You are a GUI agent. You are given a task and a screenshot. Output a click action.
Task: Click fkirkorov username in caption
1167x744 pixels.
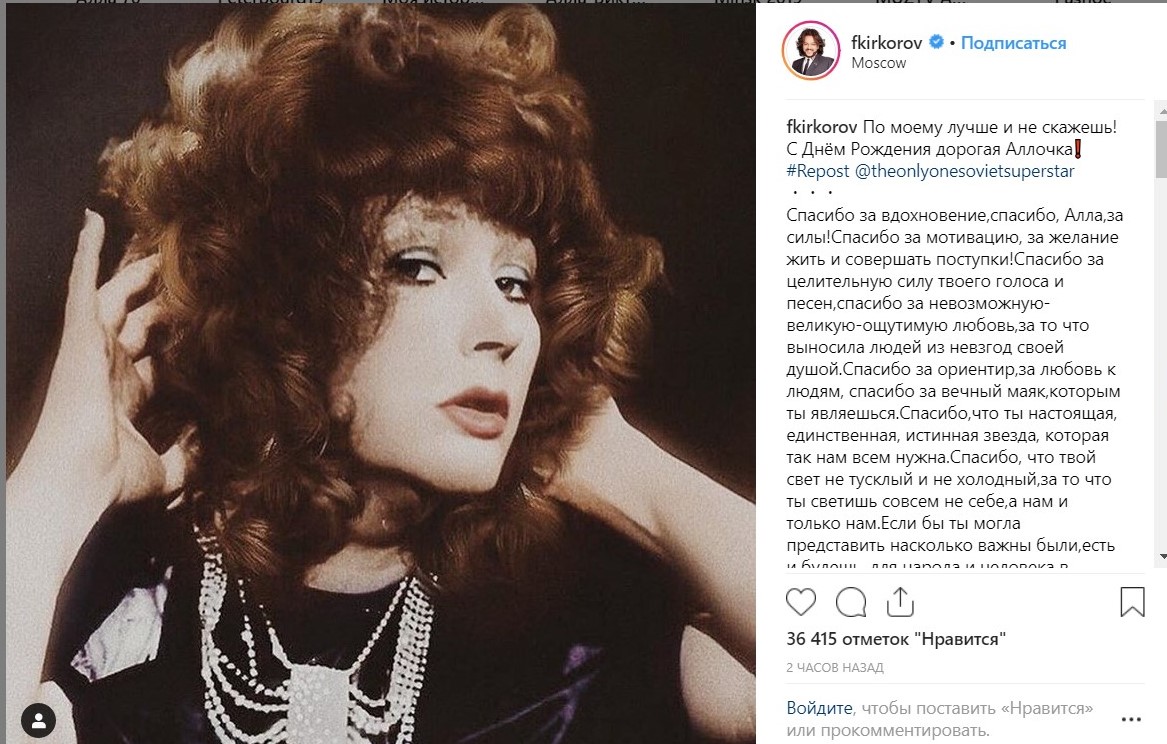point(822,127)
